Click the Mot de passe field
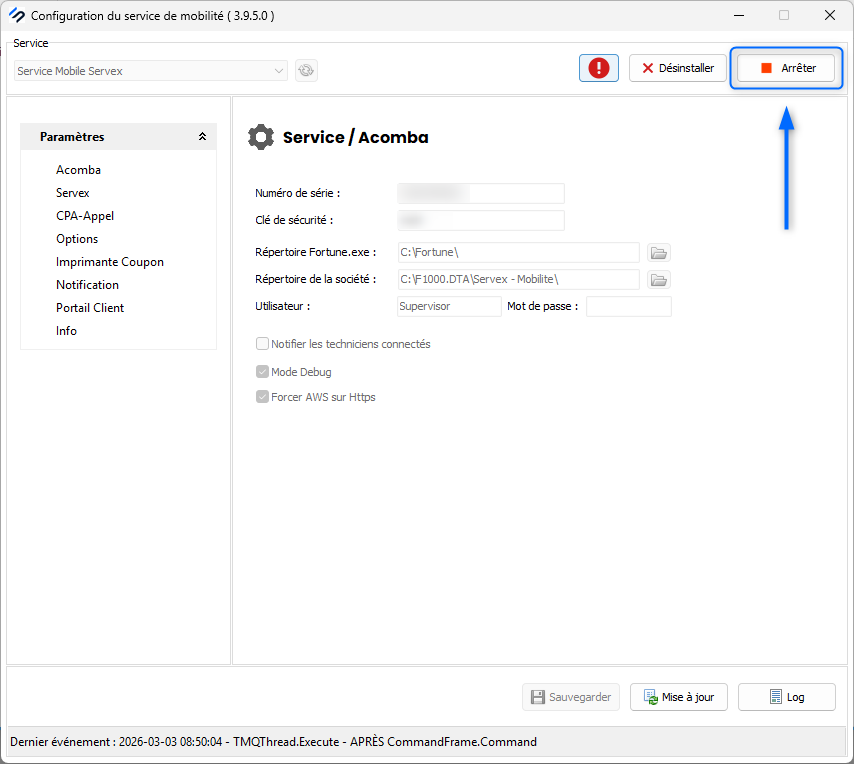 (628, 307)
